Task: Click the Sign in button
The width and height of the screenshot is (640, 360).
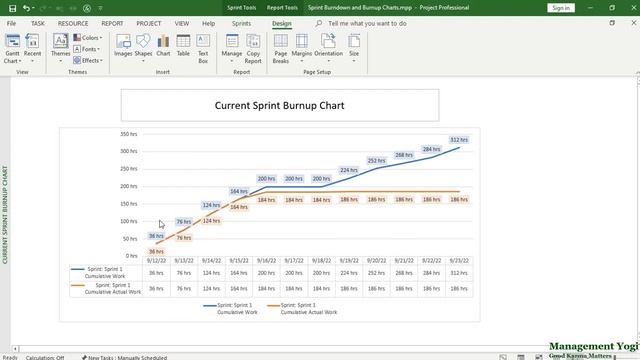Action: [561, 8]
